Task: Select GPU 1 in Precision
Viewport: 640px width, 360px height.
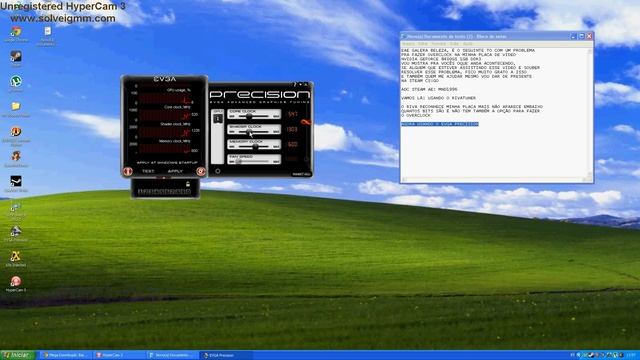Action: [218, 118]
